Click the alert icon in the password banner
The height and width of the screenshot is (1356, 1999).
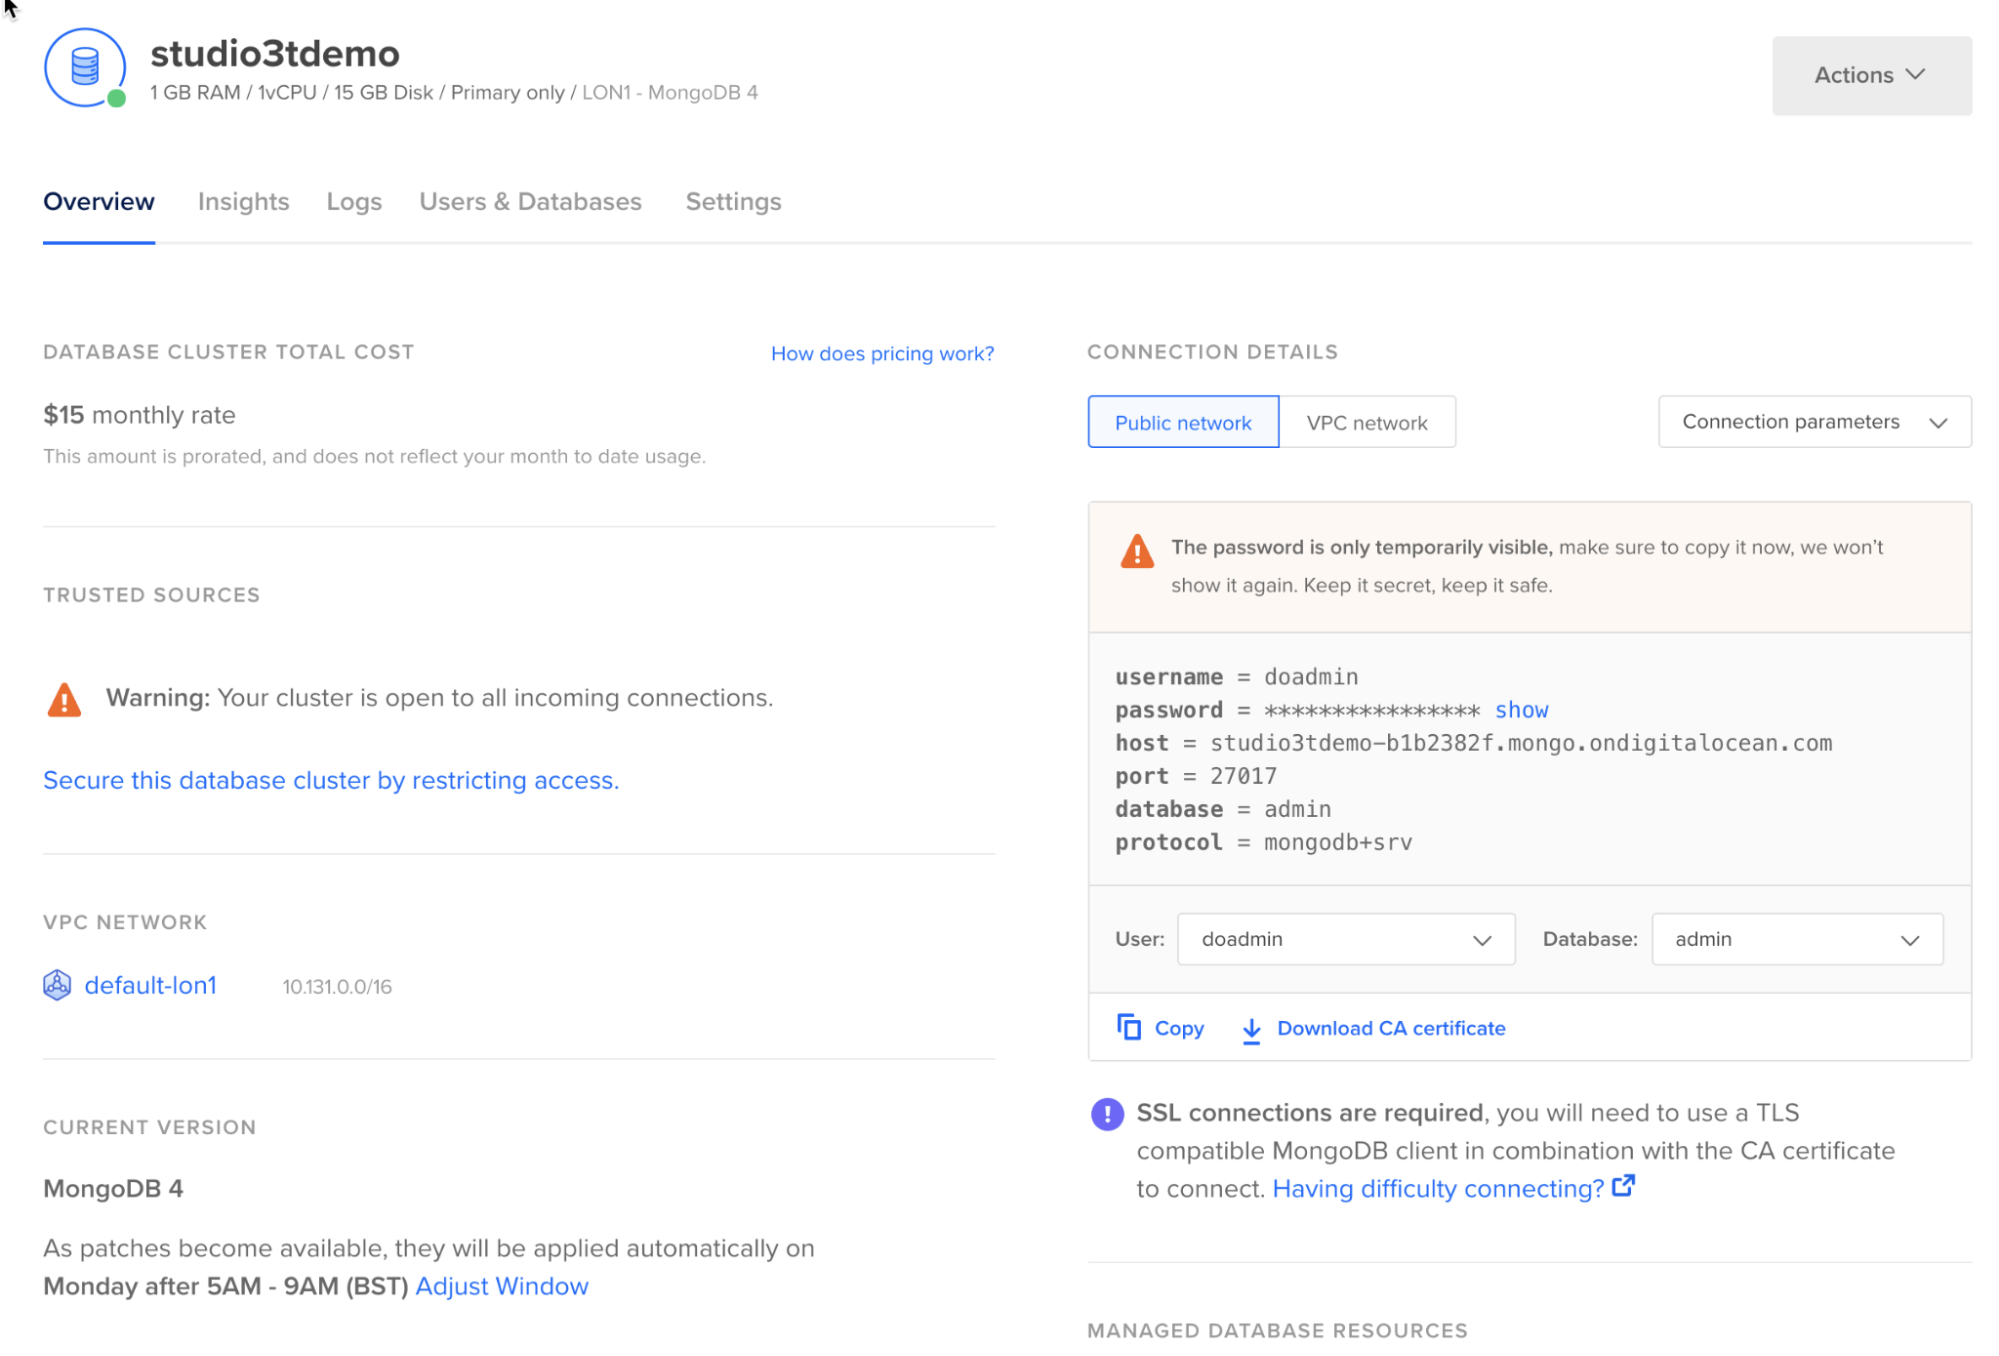[1135, 551]
